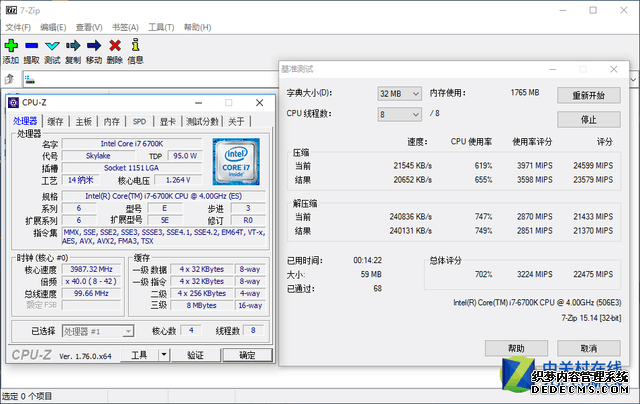The height and width of the screenshot is (404, 640).
Task: Click the Help (帮助) button in benchmark dialog
Action: 516,349
